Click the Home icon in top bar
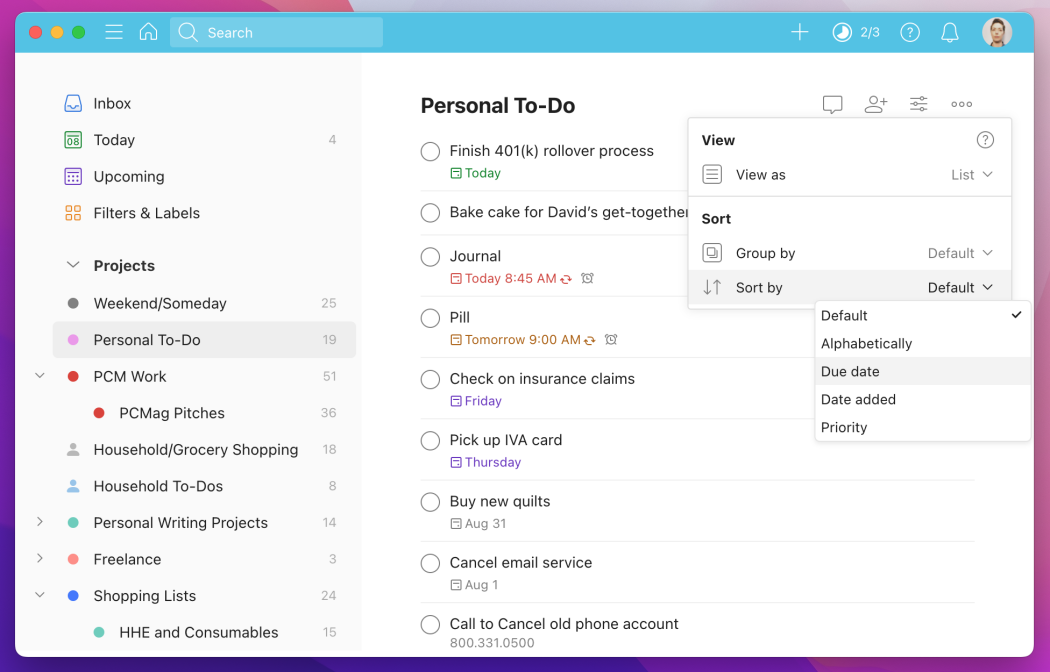Viewport: 1050px width, 672px height. coord(148,31)
